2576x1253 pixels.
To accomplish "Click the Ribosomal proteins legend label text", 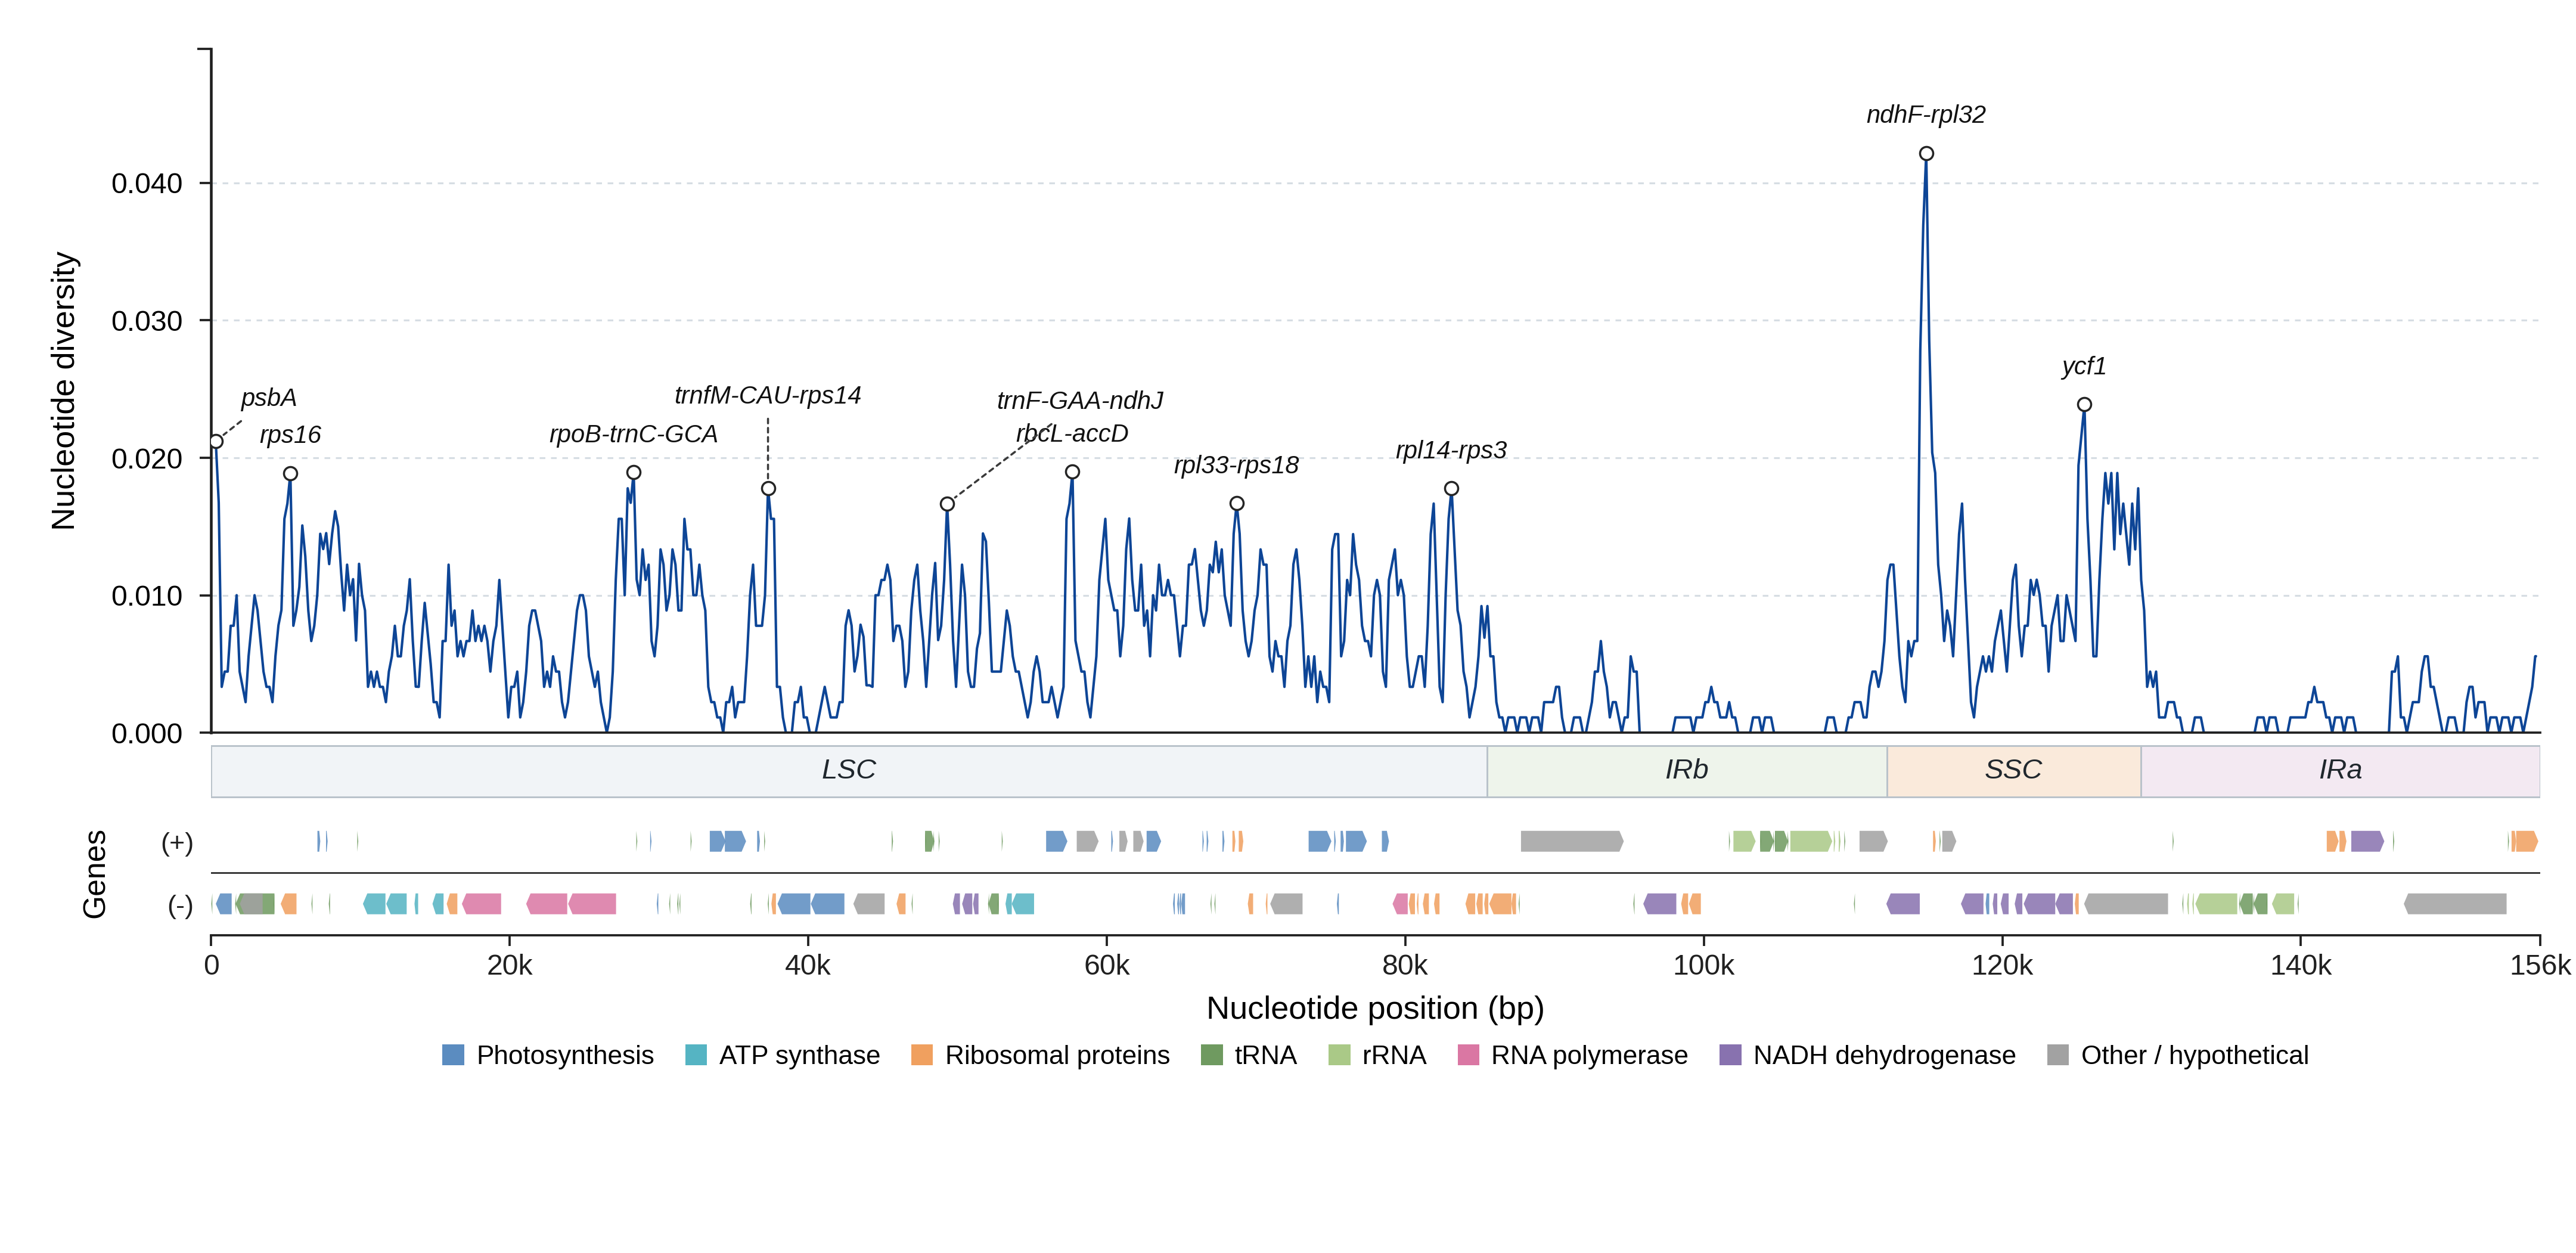I will (x=1057, y=1055).
